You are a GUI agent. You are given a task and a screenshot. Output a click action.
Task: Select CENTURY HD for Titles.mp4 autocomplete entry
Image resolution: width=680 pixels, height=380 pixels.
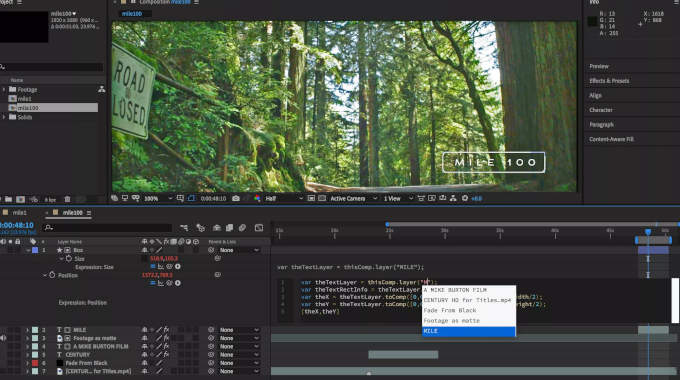tap(469, 300)
